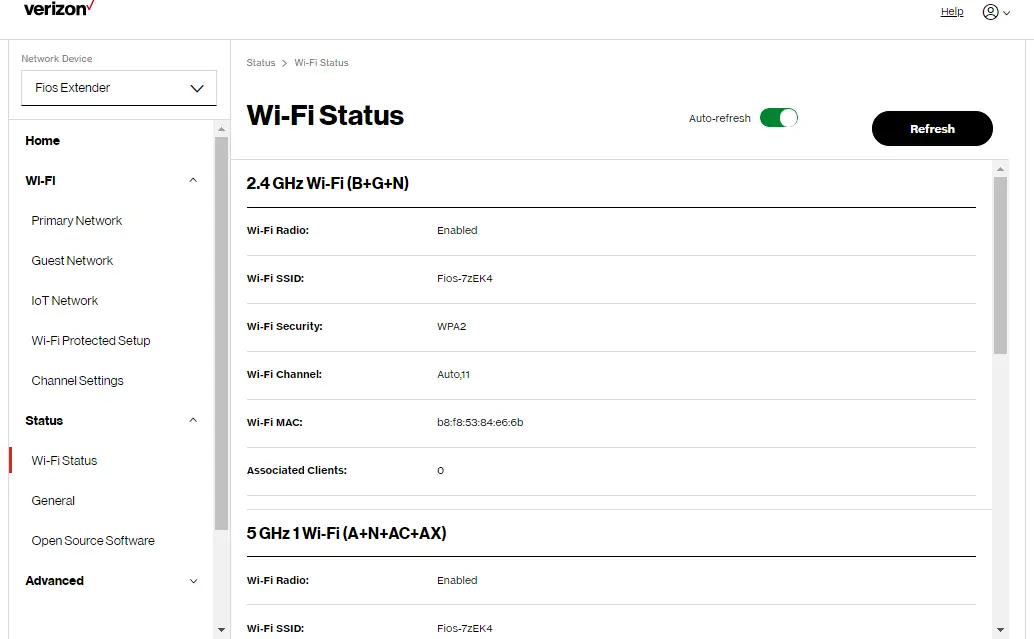This screenshot has width=1034, height=639.
Task: Click the Refresh button
Action: pyautogui.click(x=932, y=128)
